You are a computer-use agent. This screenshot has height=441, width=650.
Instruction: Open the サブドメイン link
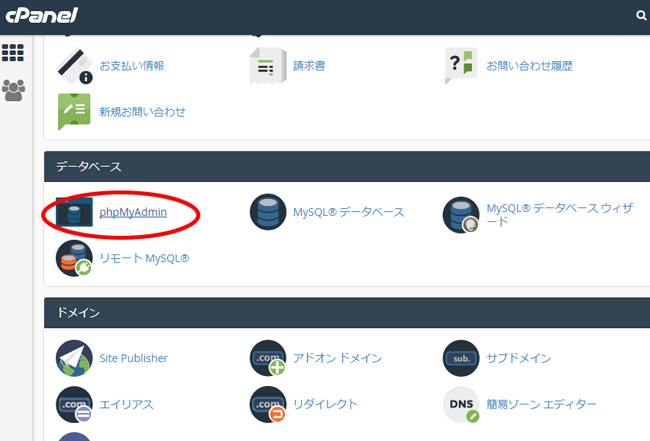519,358
